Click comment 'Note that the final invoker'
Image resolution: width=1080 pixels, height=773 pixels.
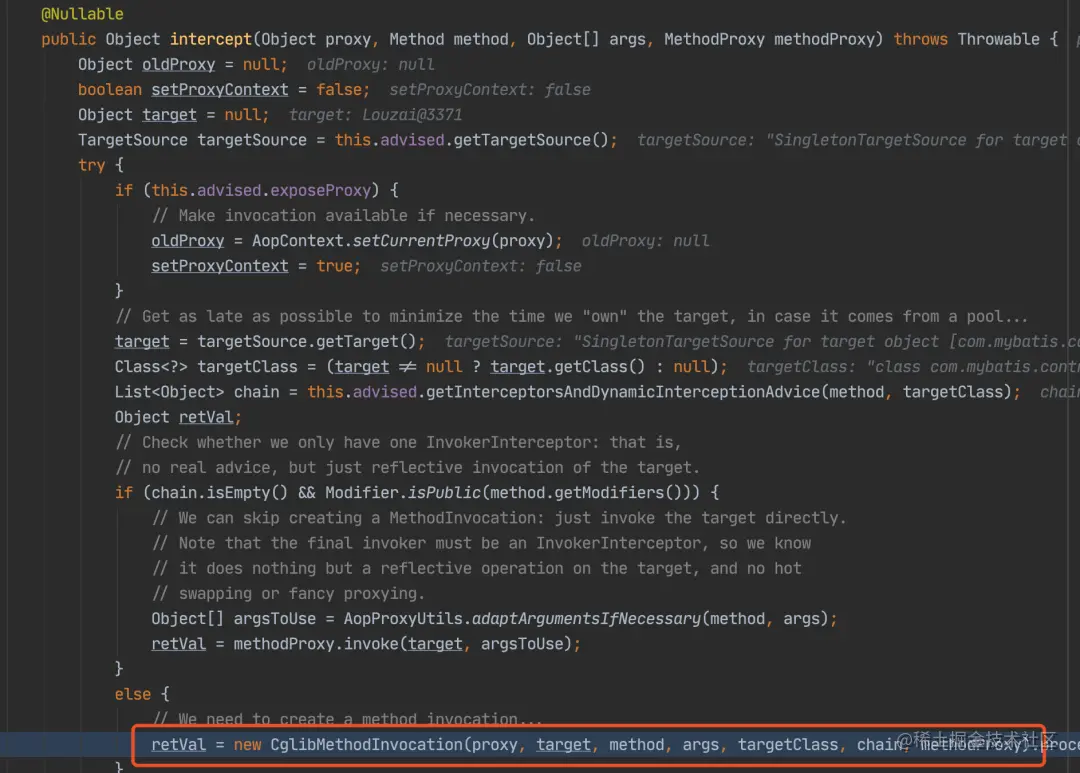(x=481, y=543)
